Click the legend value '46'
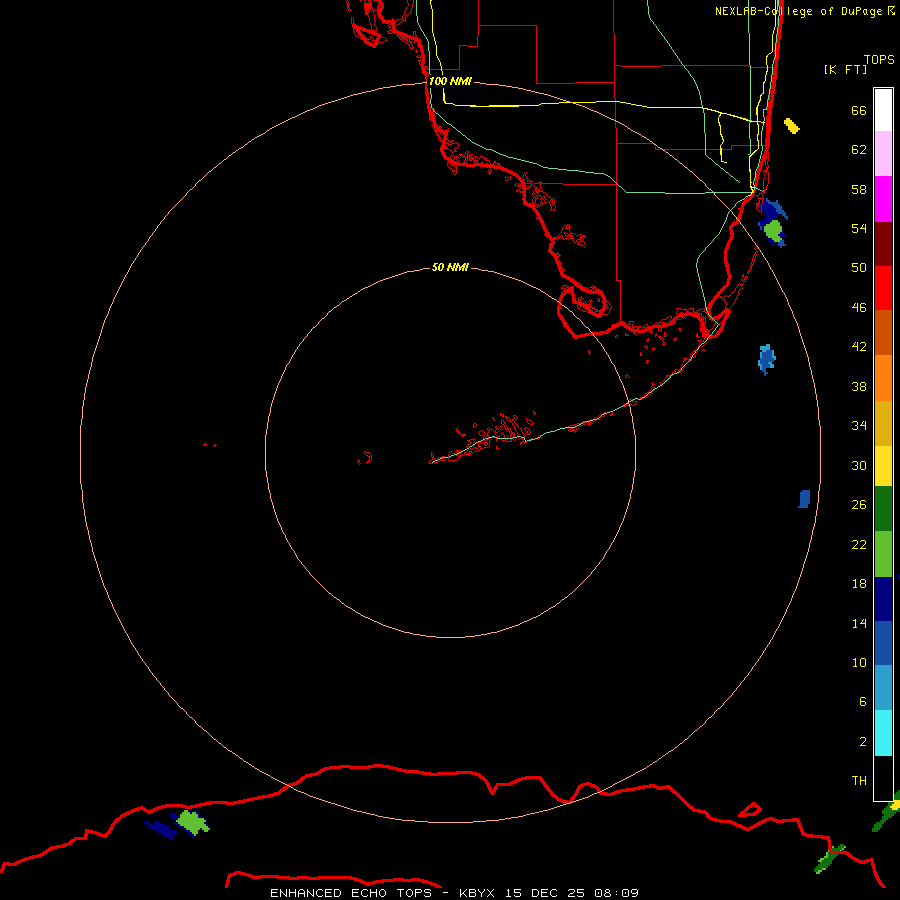Viewport: 900px width, 900px height. (859, 308)
